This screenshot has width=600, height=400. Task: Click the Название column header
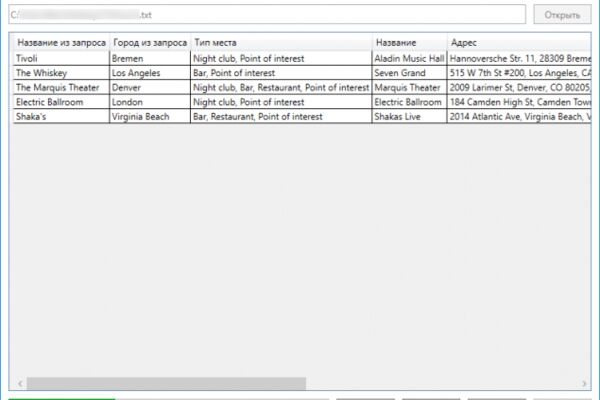(409, 42)
